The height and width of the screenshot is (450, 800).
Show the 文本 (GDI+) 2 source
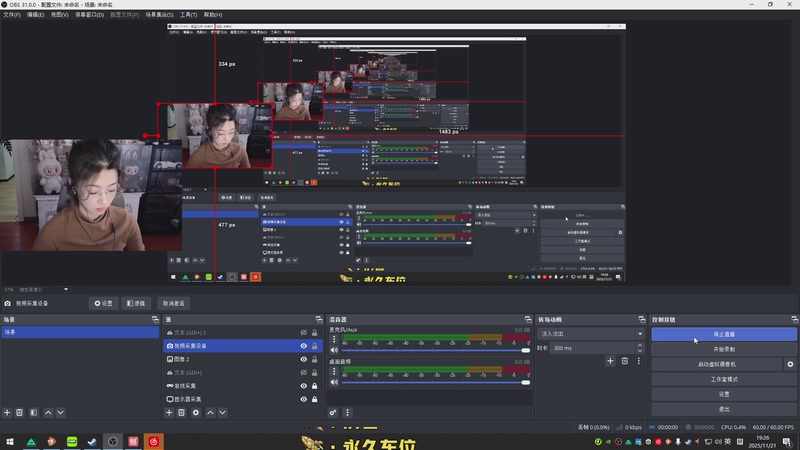[304, 333]
